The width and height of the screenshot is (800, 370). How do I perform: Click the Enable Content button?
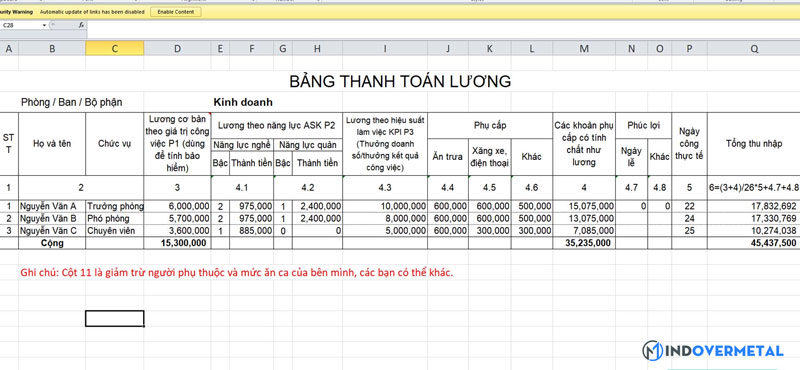pyautogui.click(x=176, y=12)
